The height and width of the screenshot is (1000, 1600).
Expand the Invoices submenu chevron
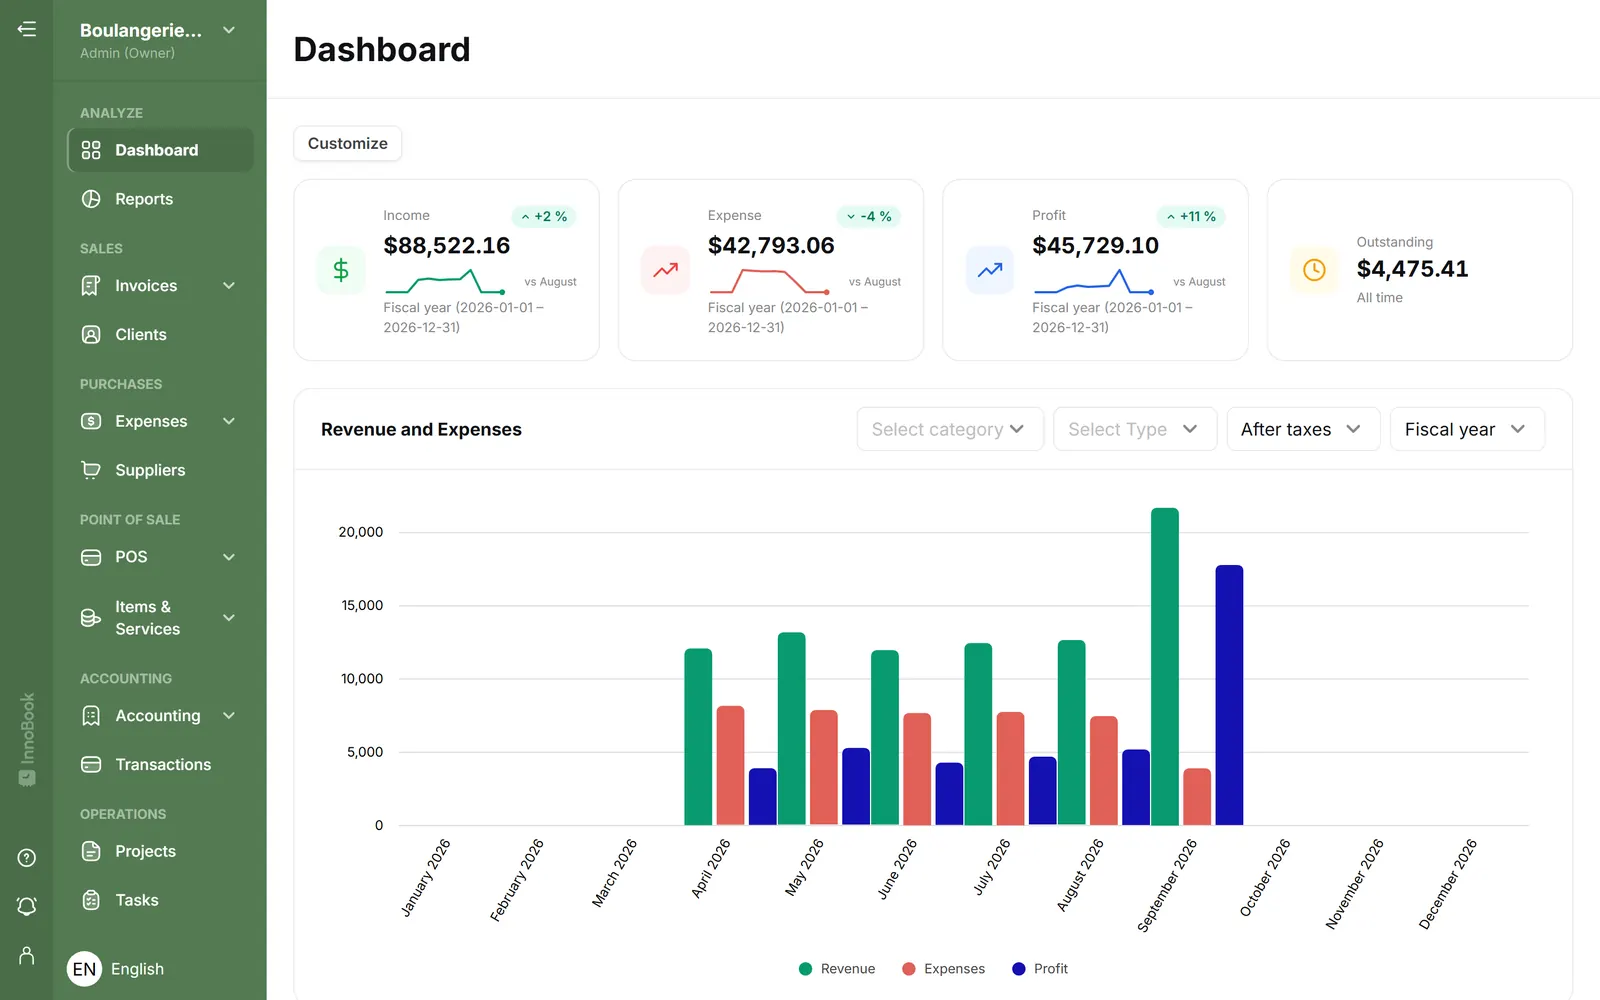point(229,286)
